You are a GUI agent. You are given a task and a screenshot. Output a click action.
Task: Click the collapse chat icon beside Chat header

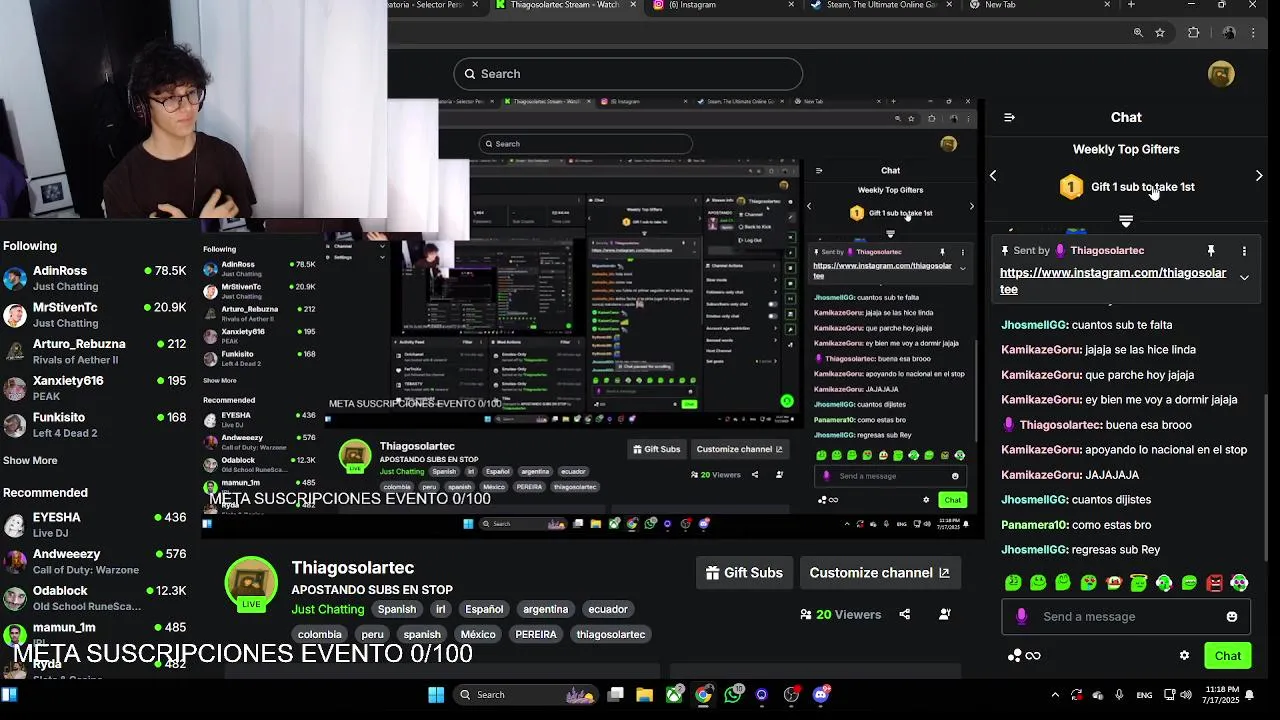pyautogui.click(x=1009, y=117)
